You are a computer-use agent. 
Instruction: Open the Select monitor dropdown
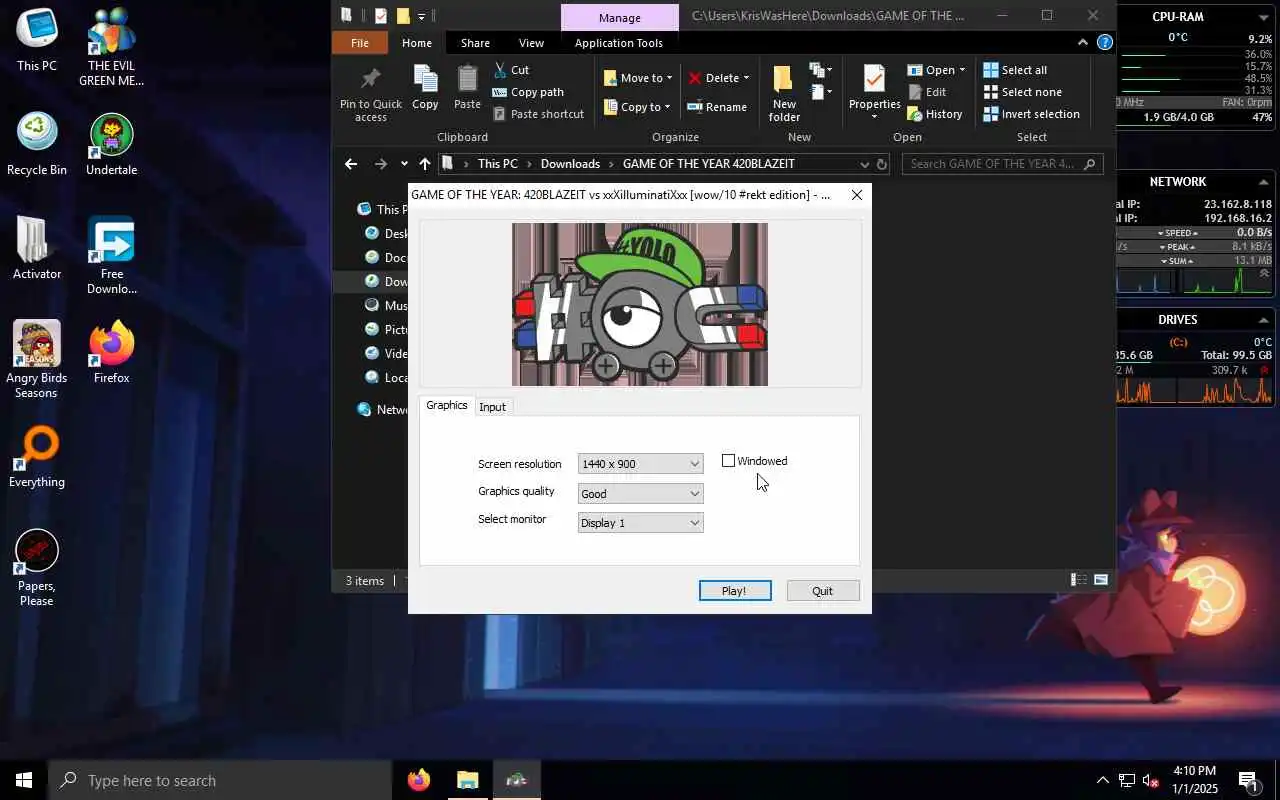click(x=640, y=523)
